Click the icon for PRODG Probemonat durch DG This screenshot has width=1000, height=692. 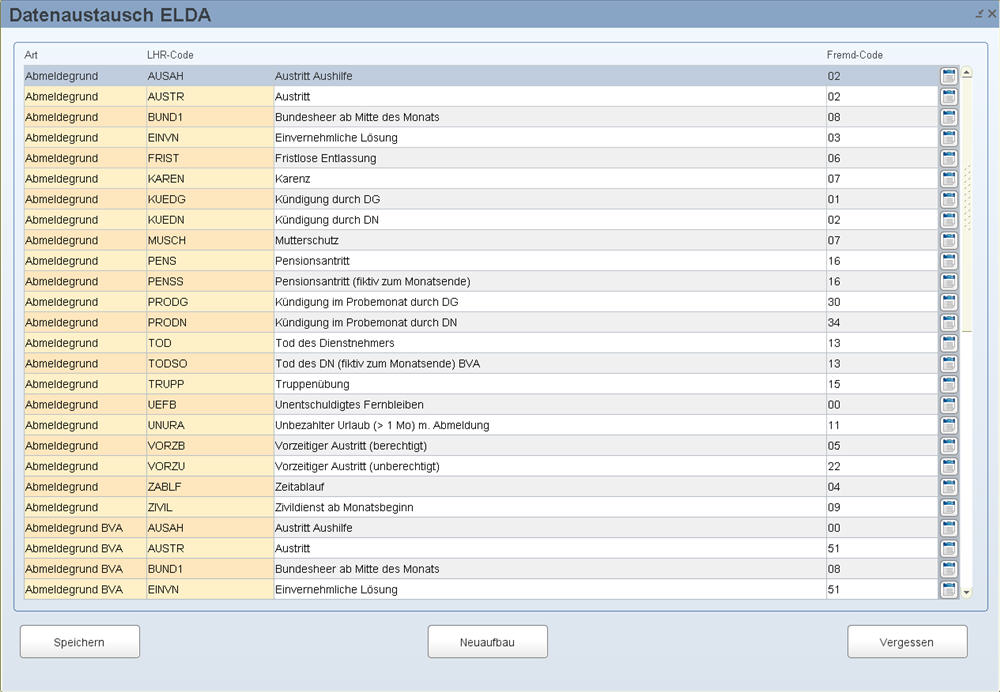tap(948, 302)
